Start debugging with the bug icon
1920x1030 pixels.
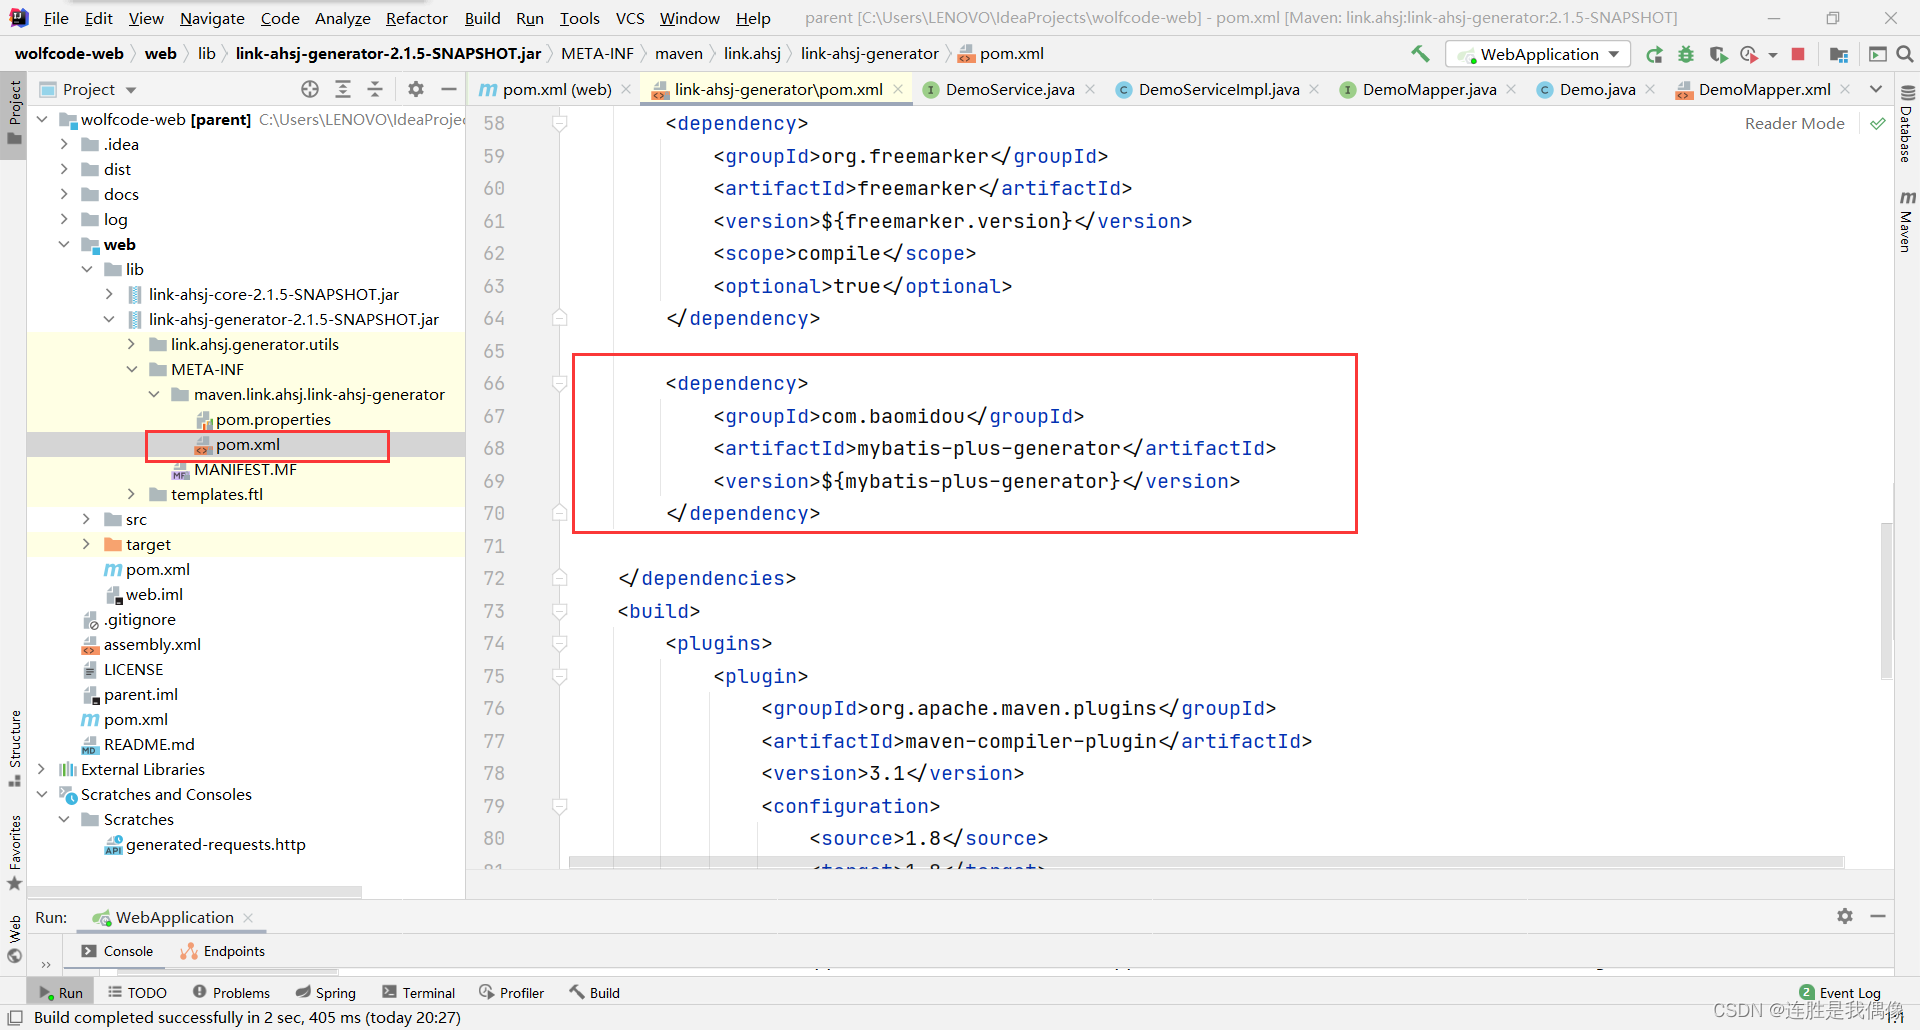pos(1686,54)
